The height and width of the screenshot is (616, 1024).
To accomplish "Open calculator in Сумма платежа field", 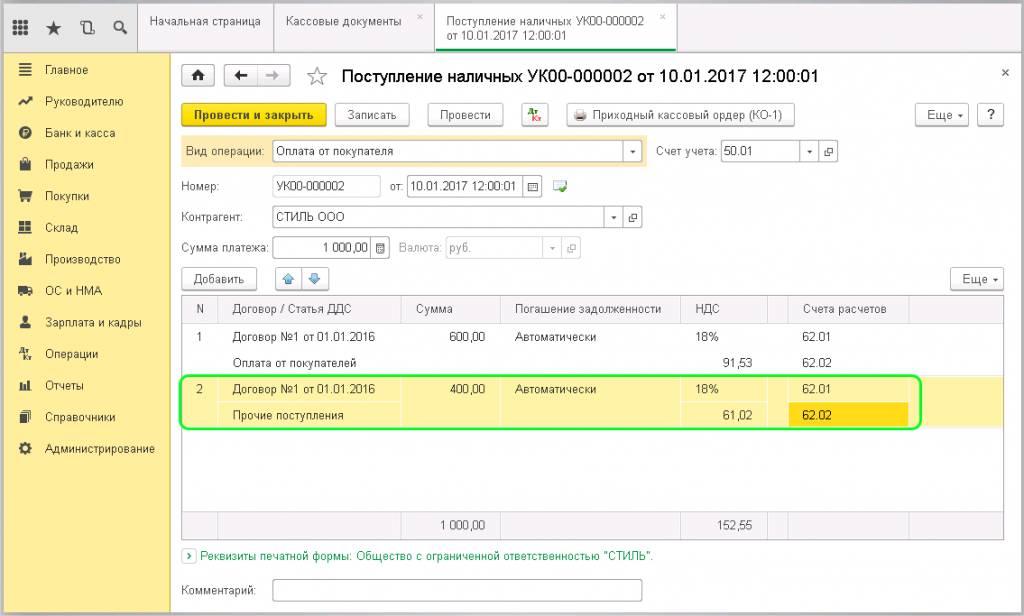I will click(x=381, y=248).
